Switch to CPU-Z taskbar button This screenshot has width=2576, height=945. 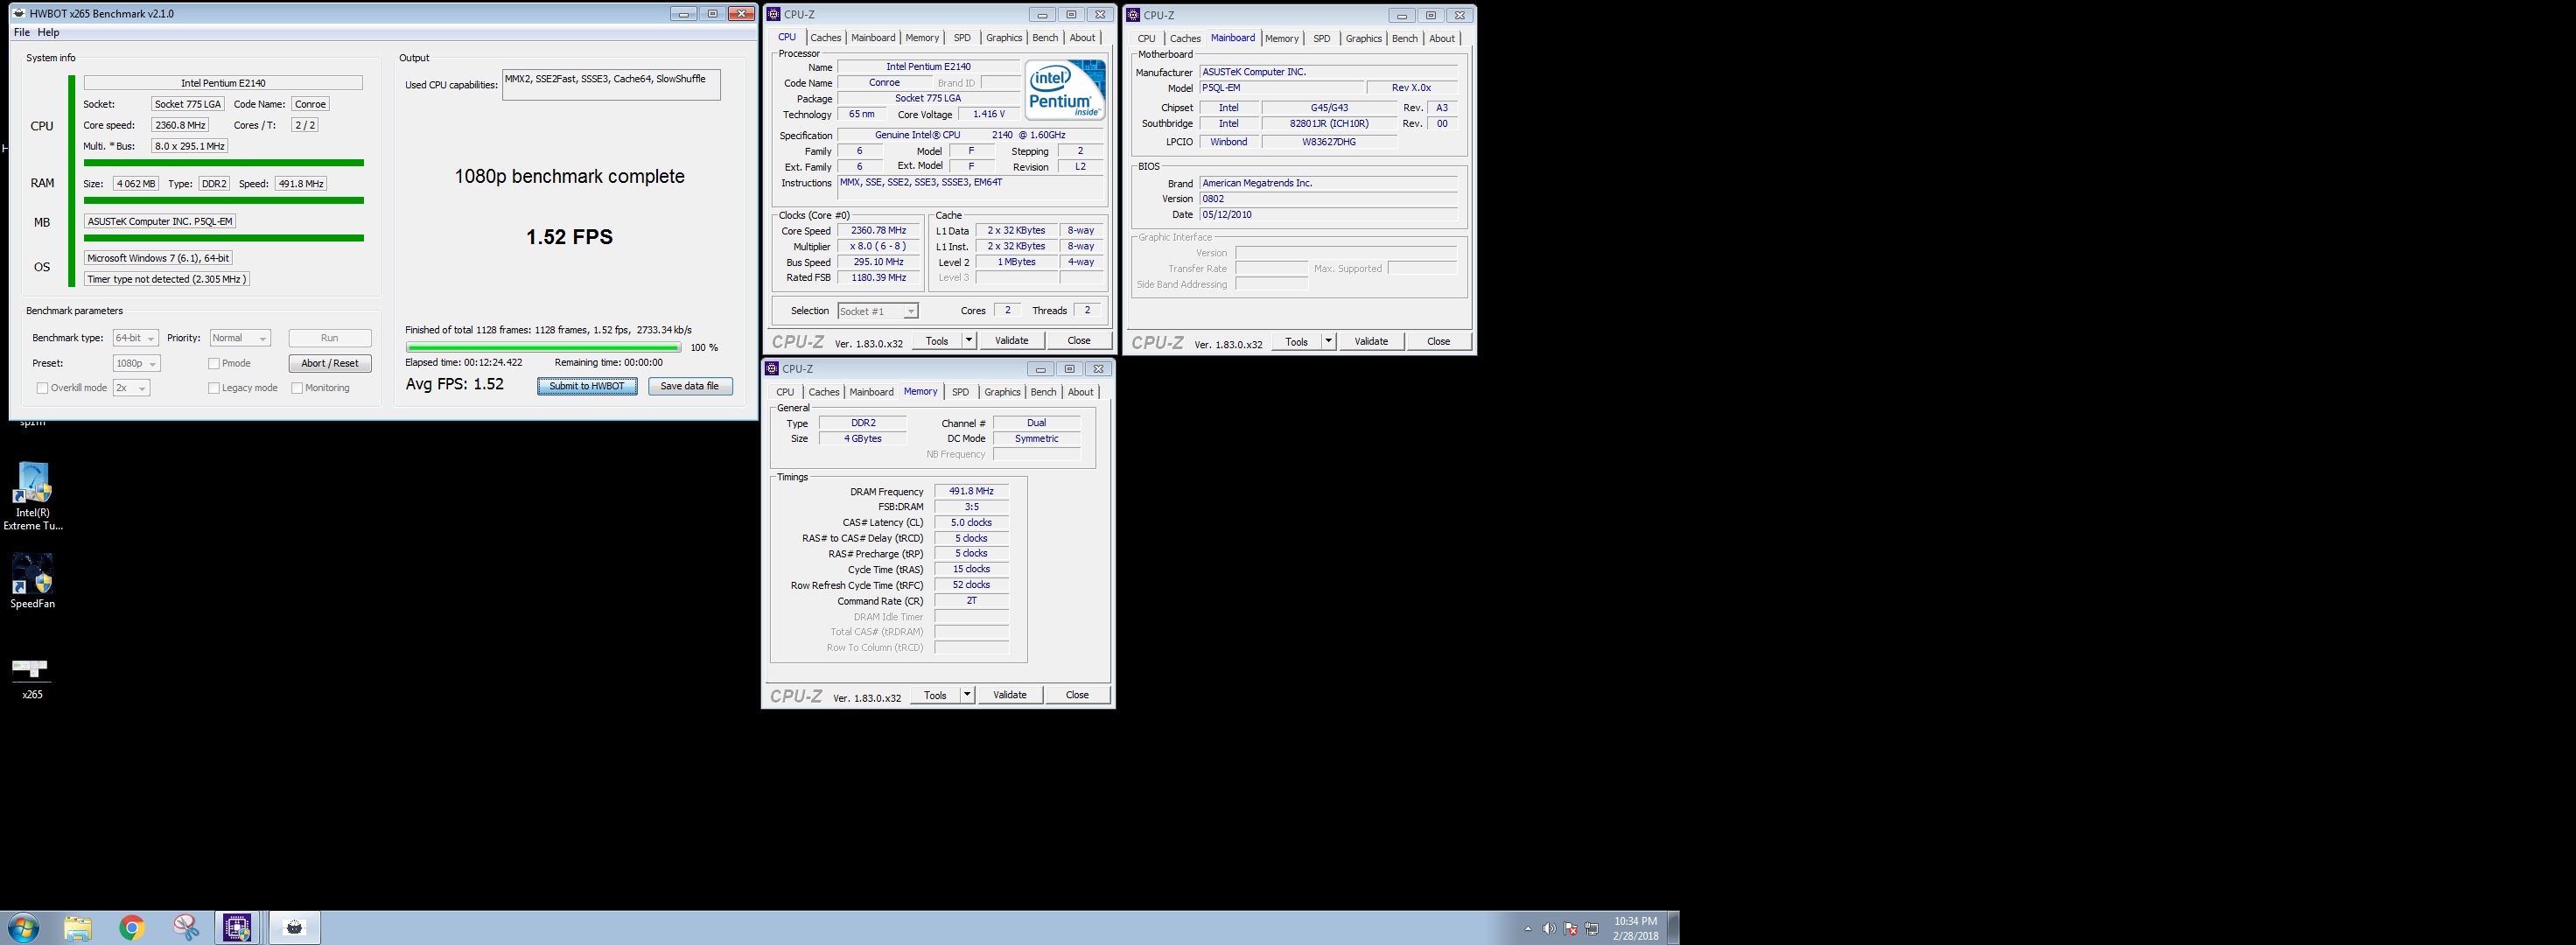click(237, 927)
